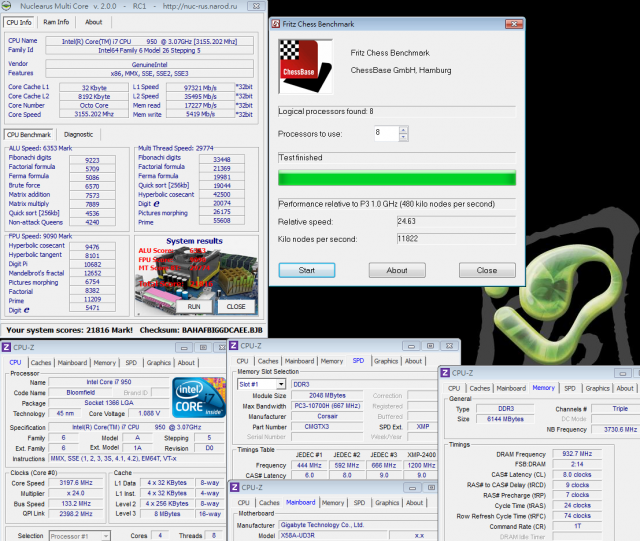
Task: Click the Relative speed value 24.63
Action: coord(456,221)
